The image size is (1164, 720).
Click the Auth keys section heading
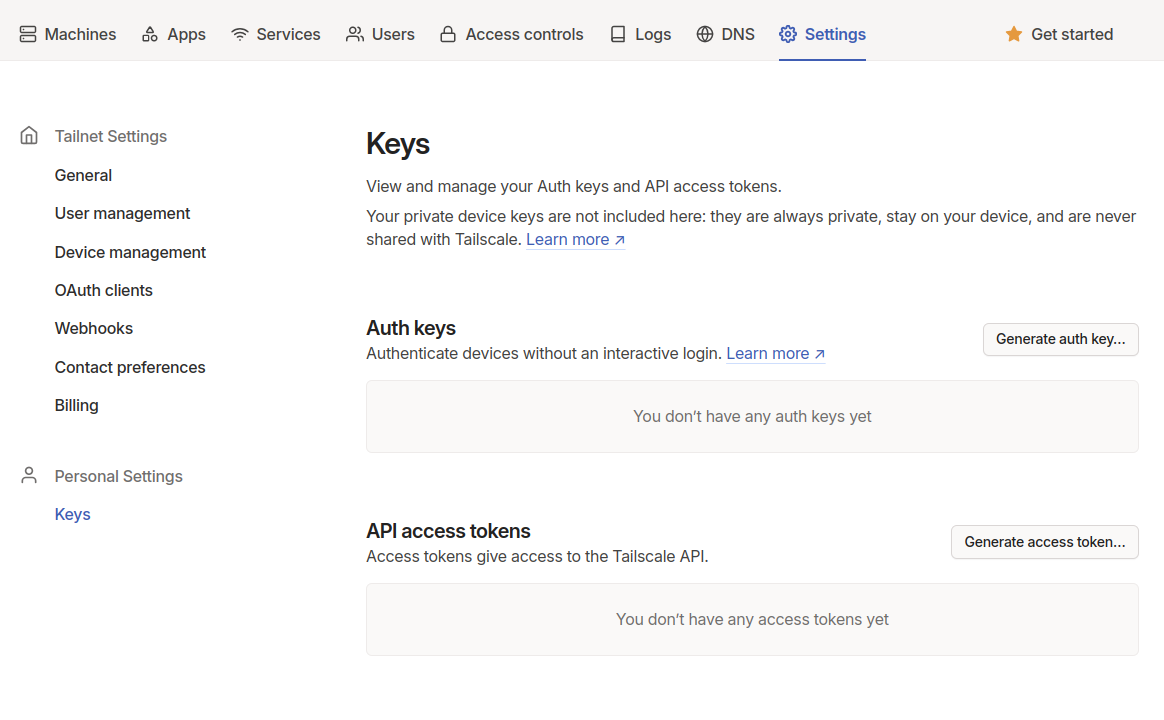click(411, 328)
